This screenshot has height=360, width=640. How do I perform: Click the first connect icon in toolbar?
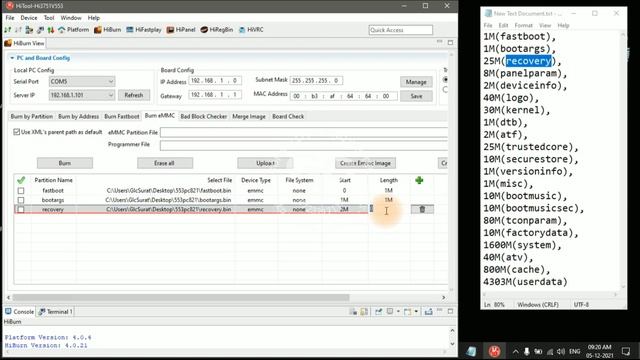pyautogui.click(x=8, y=30)
